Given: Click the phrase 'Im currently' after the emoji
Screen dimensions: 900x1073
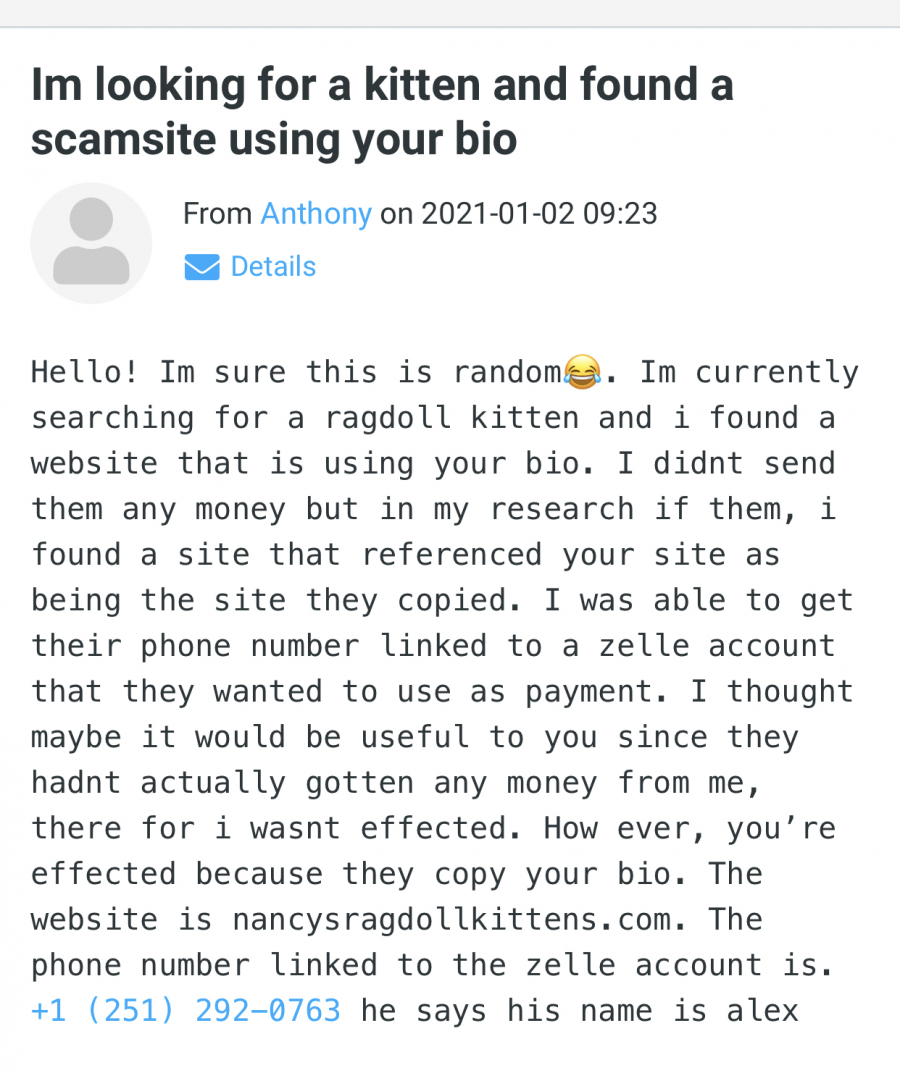Looking at the screenshot, I should 749,372.
